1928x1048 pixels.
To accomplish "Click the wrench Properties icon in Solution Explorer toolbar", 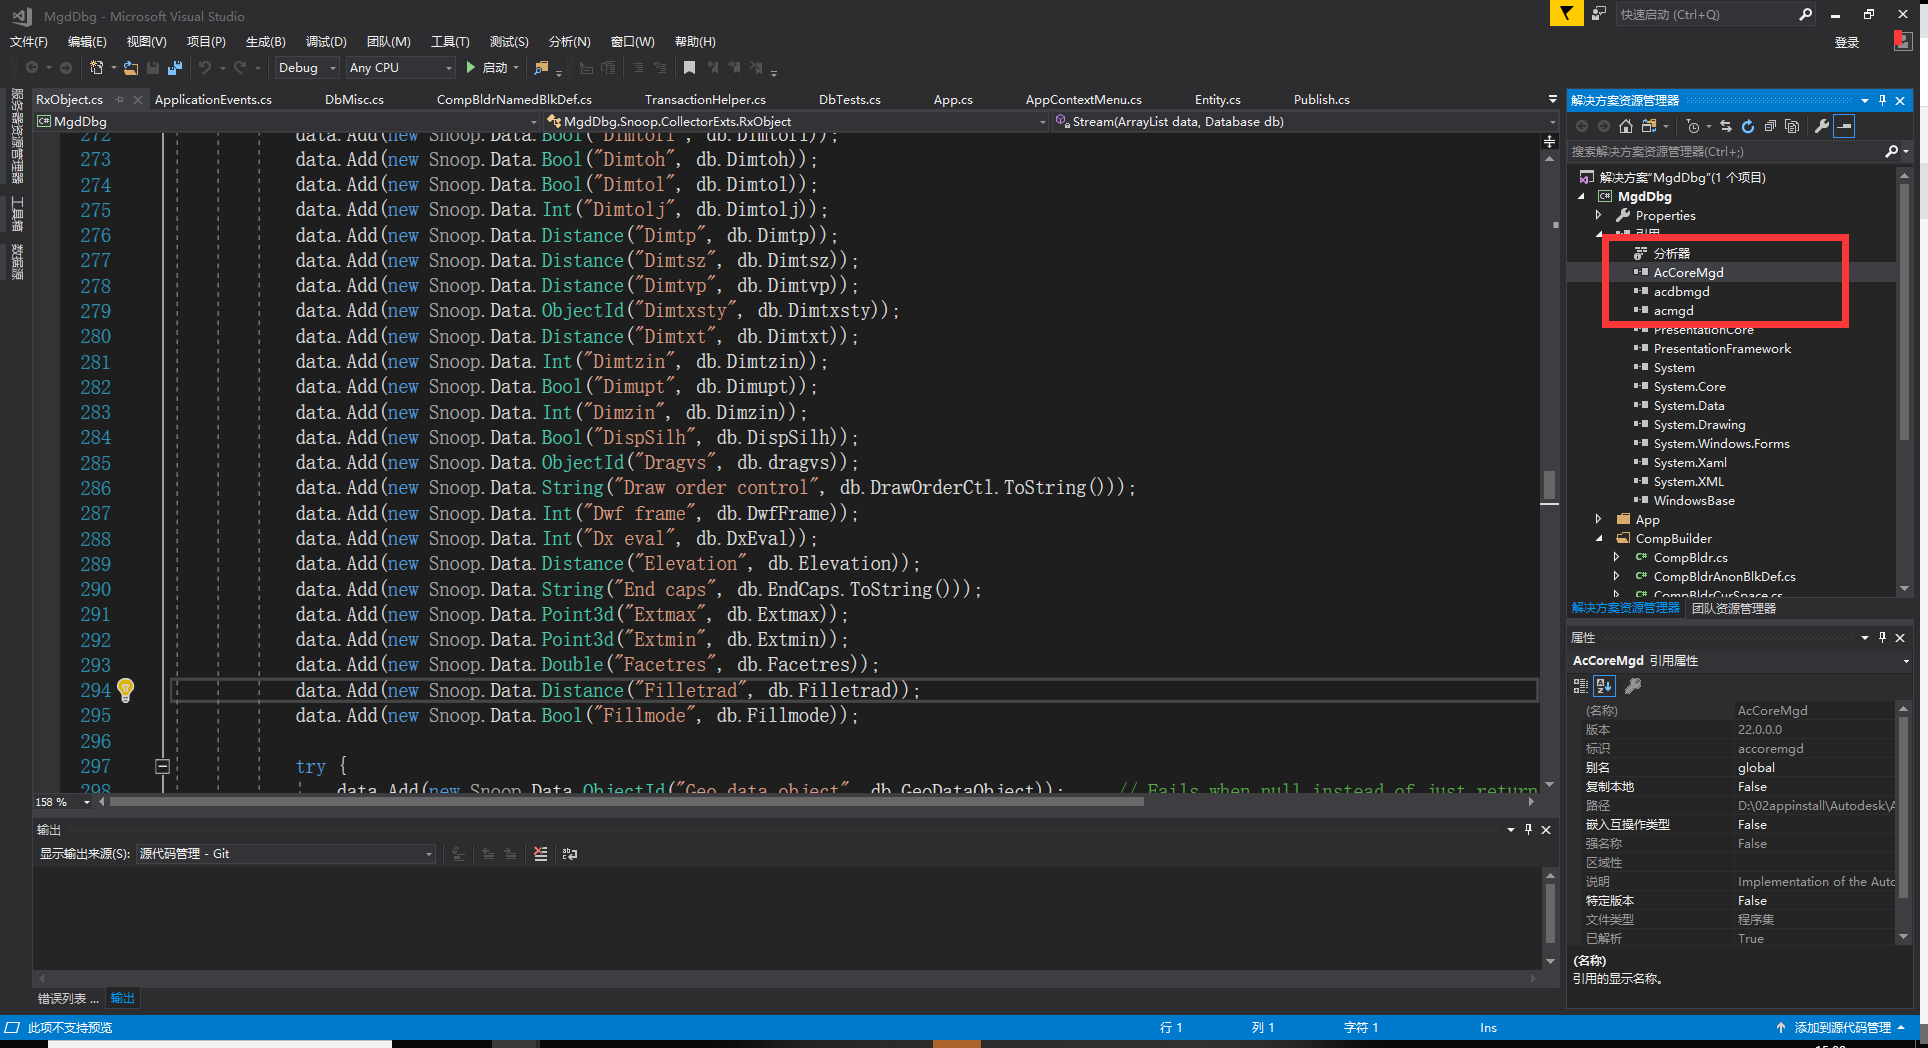I will coord(1822,126).
